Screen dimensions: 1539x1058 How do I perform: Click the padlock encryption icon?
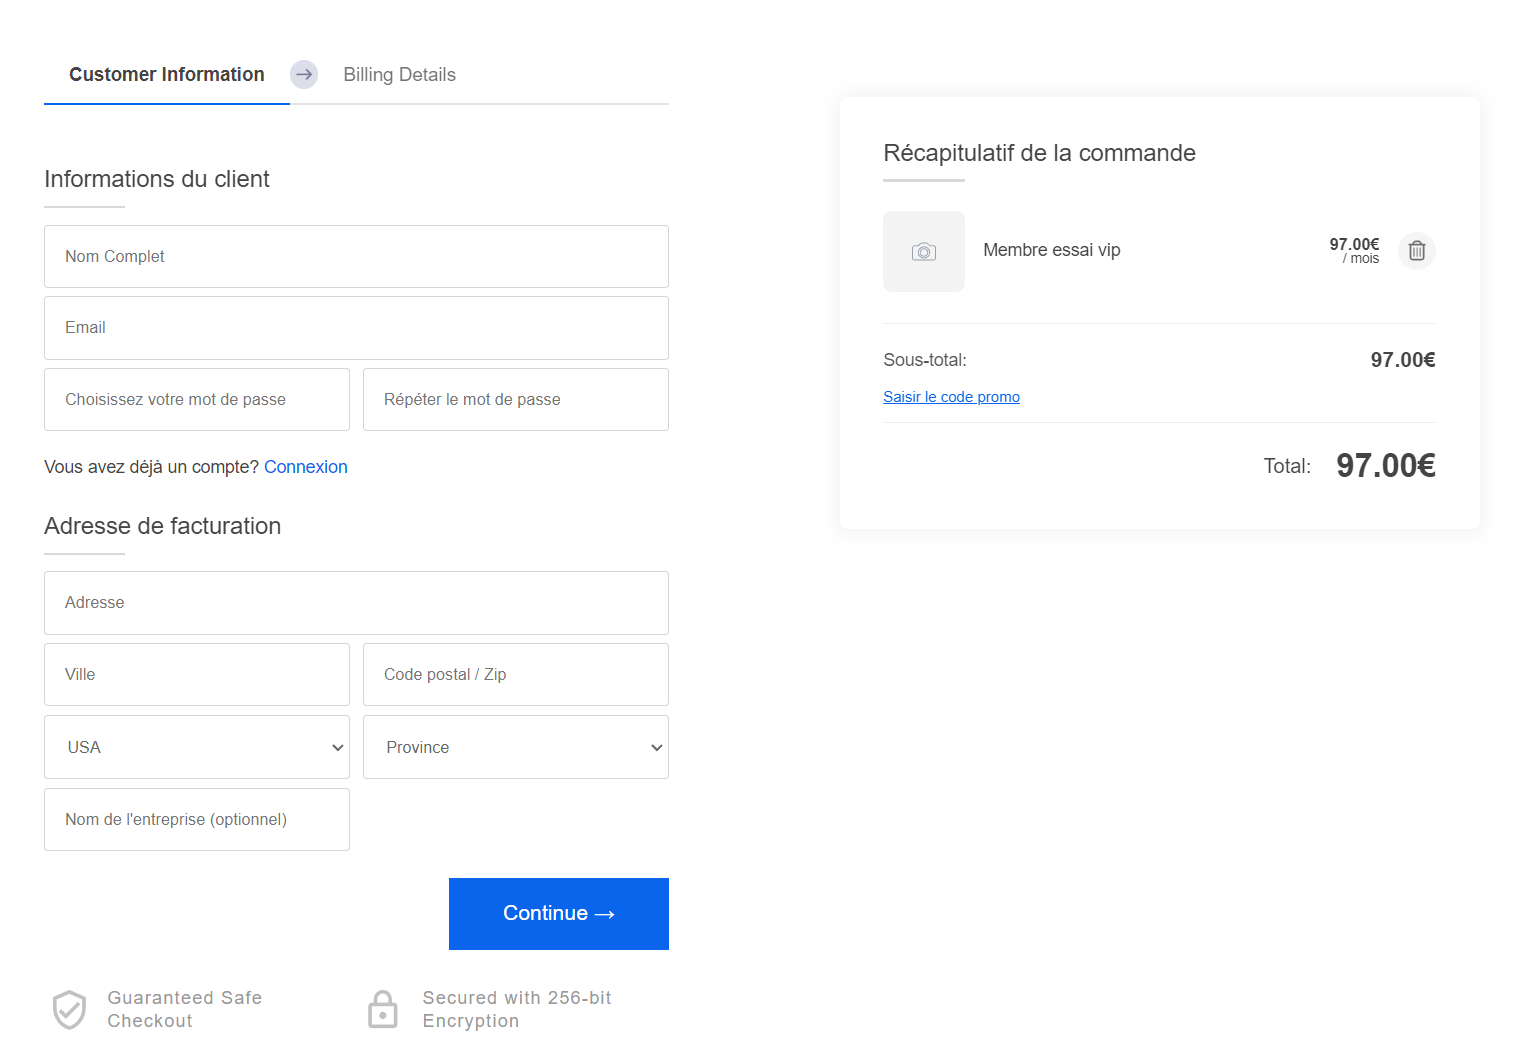tap(382, 1009)
